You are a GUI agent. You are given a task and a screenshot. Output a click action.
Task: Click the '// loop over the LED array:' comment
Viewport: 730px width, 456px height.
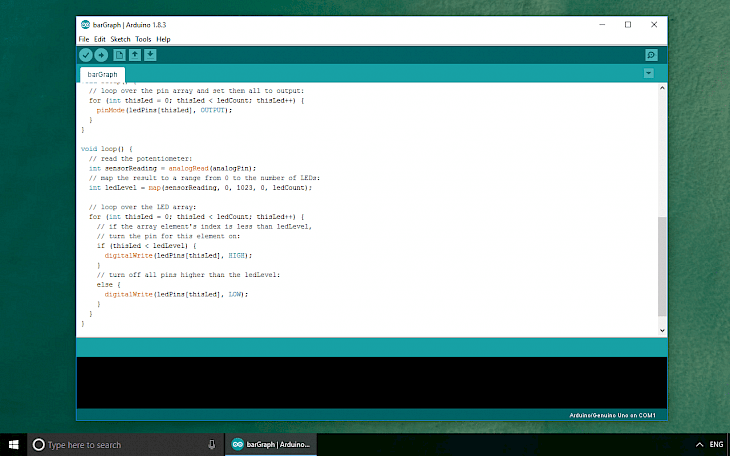pyautogui.click(x=142, y=207)
